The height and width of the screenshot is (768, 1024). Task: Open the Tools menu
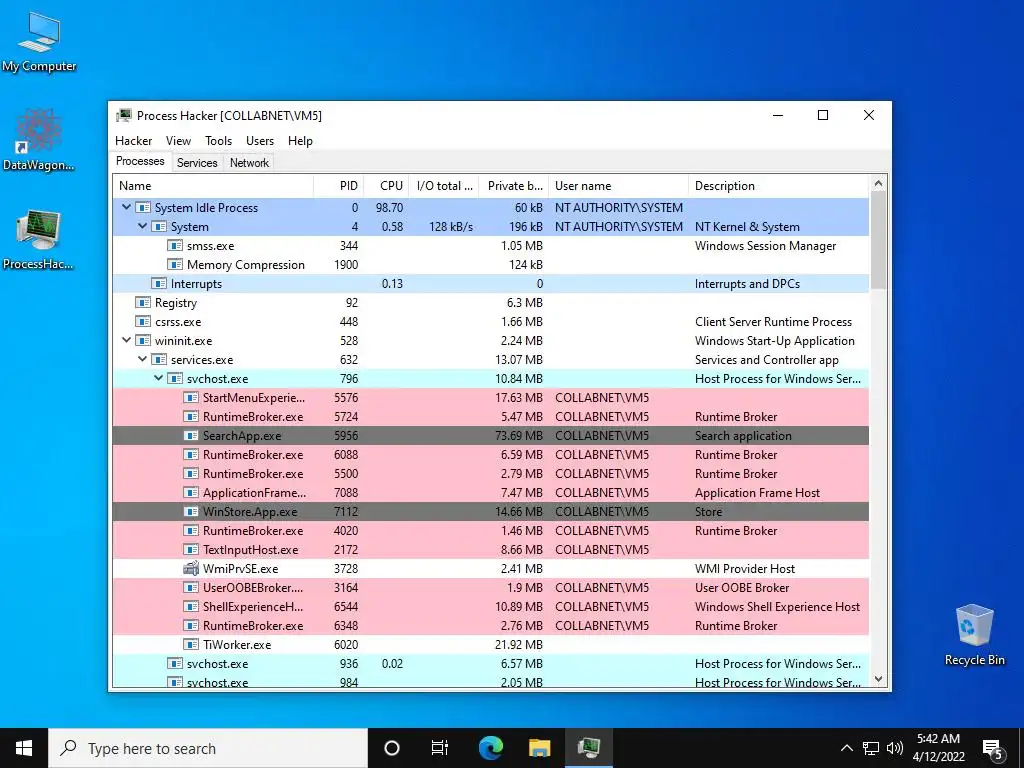coord(218,140)
